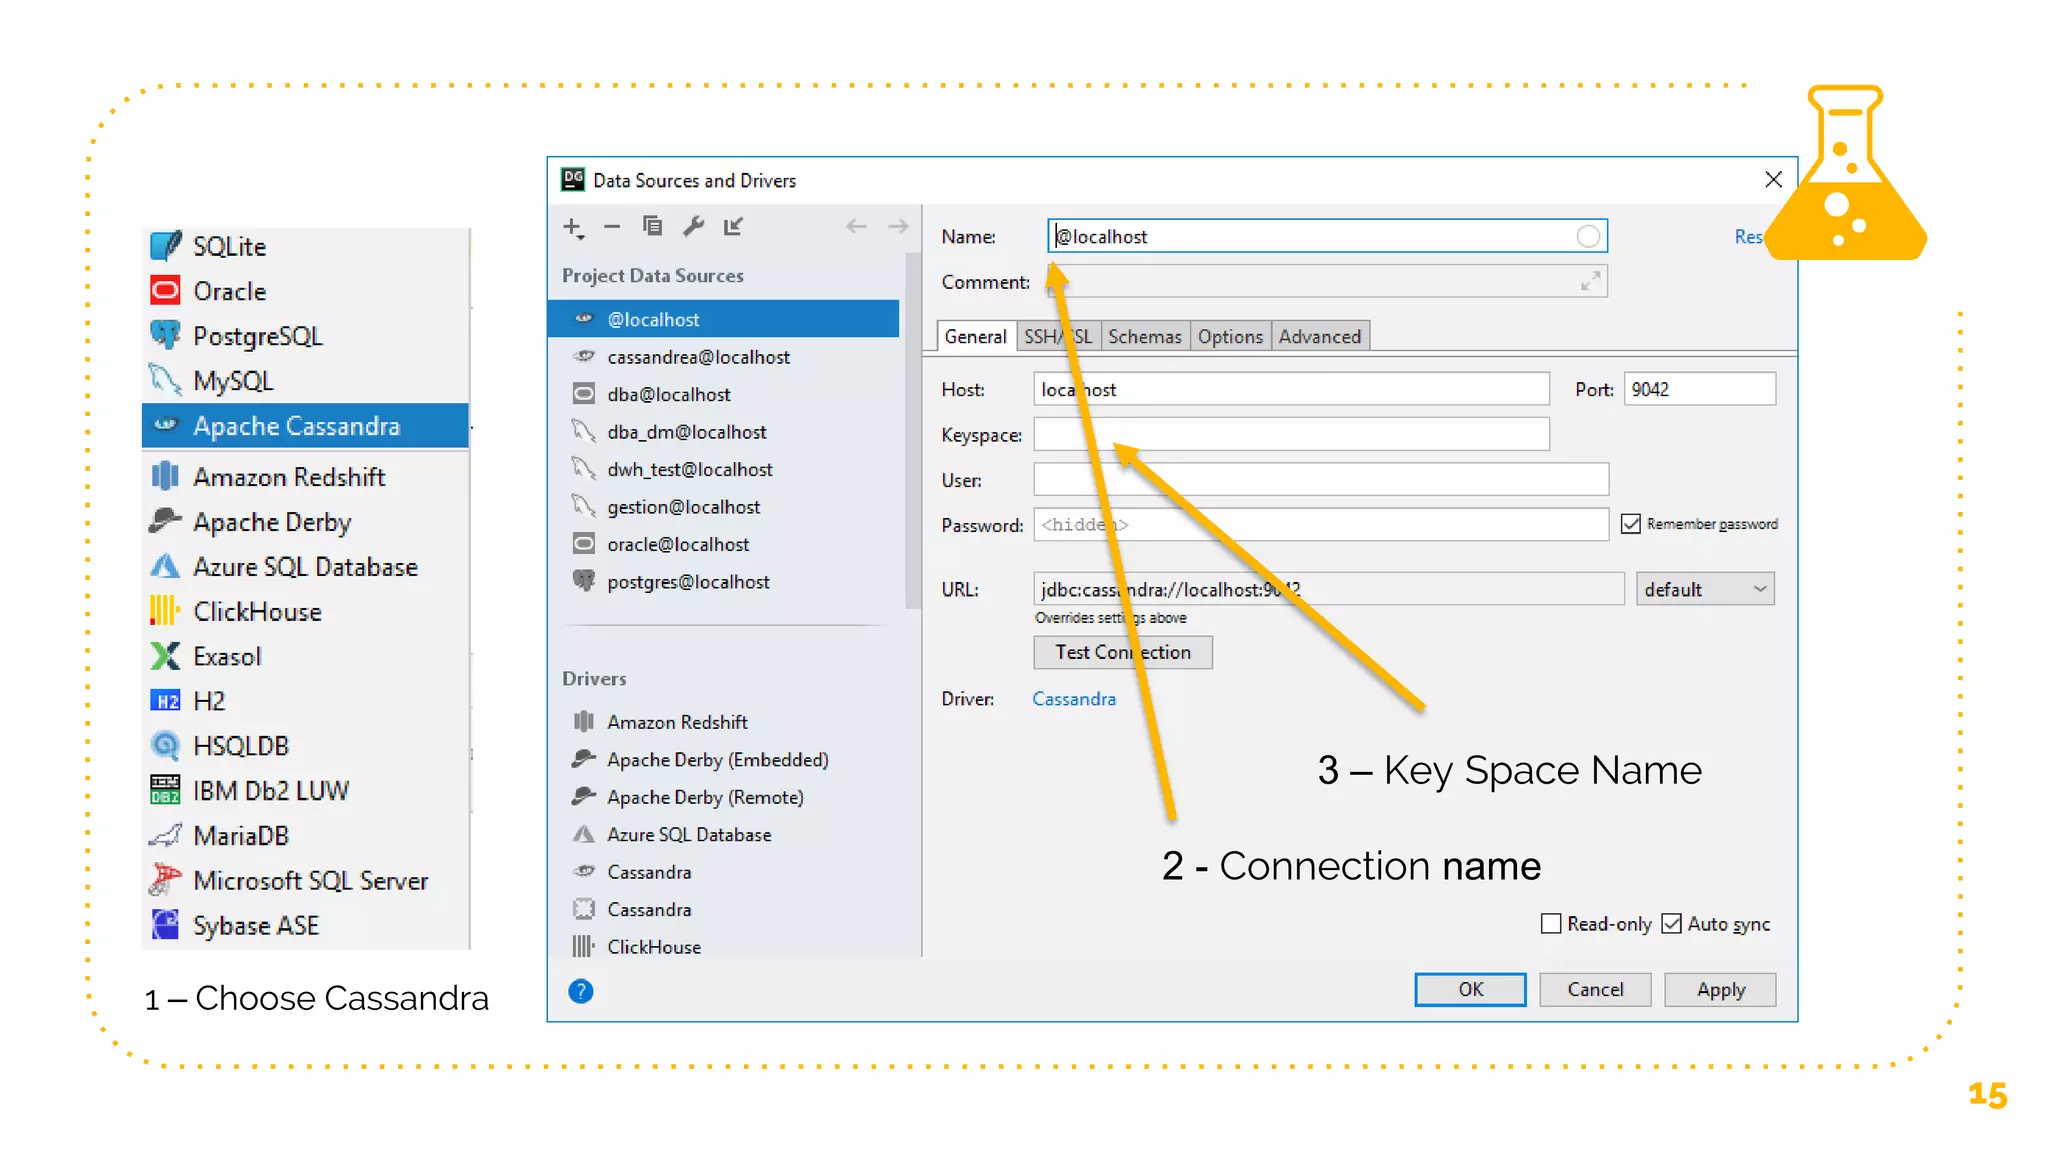Click the duplicate data source icon
2048x1152 pixels.
coord(652,226)
